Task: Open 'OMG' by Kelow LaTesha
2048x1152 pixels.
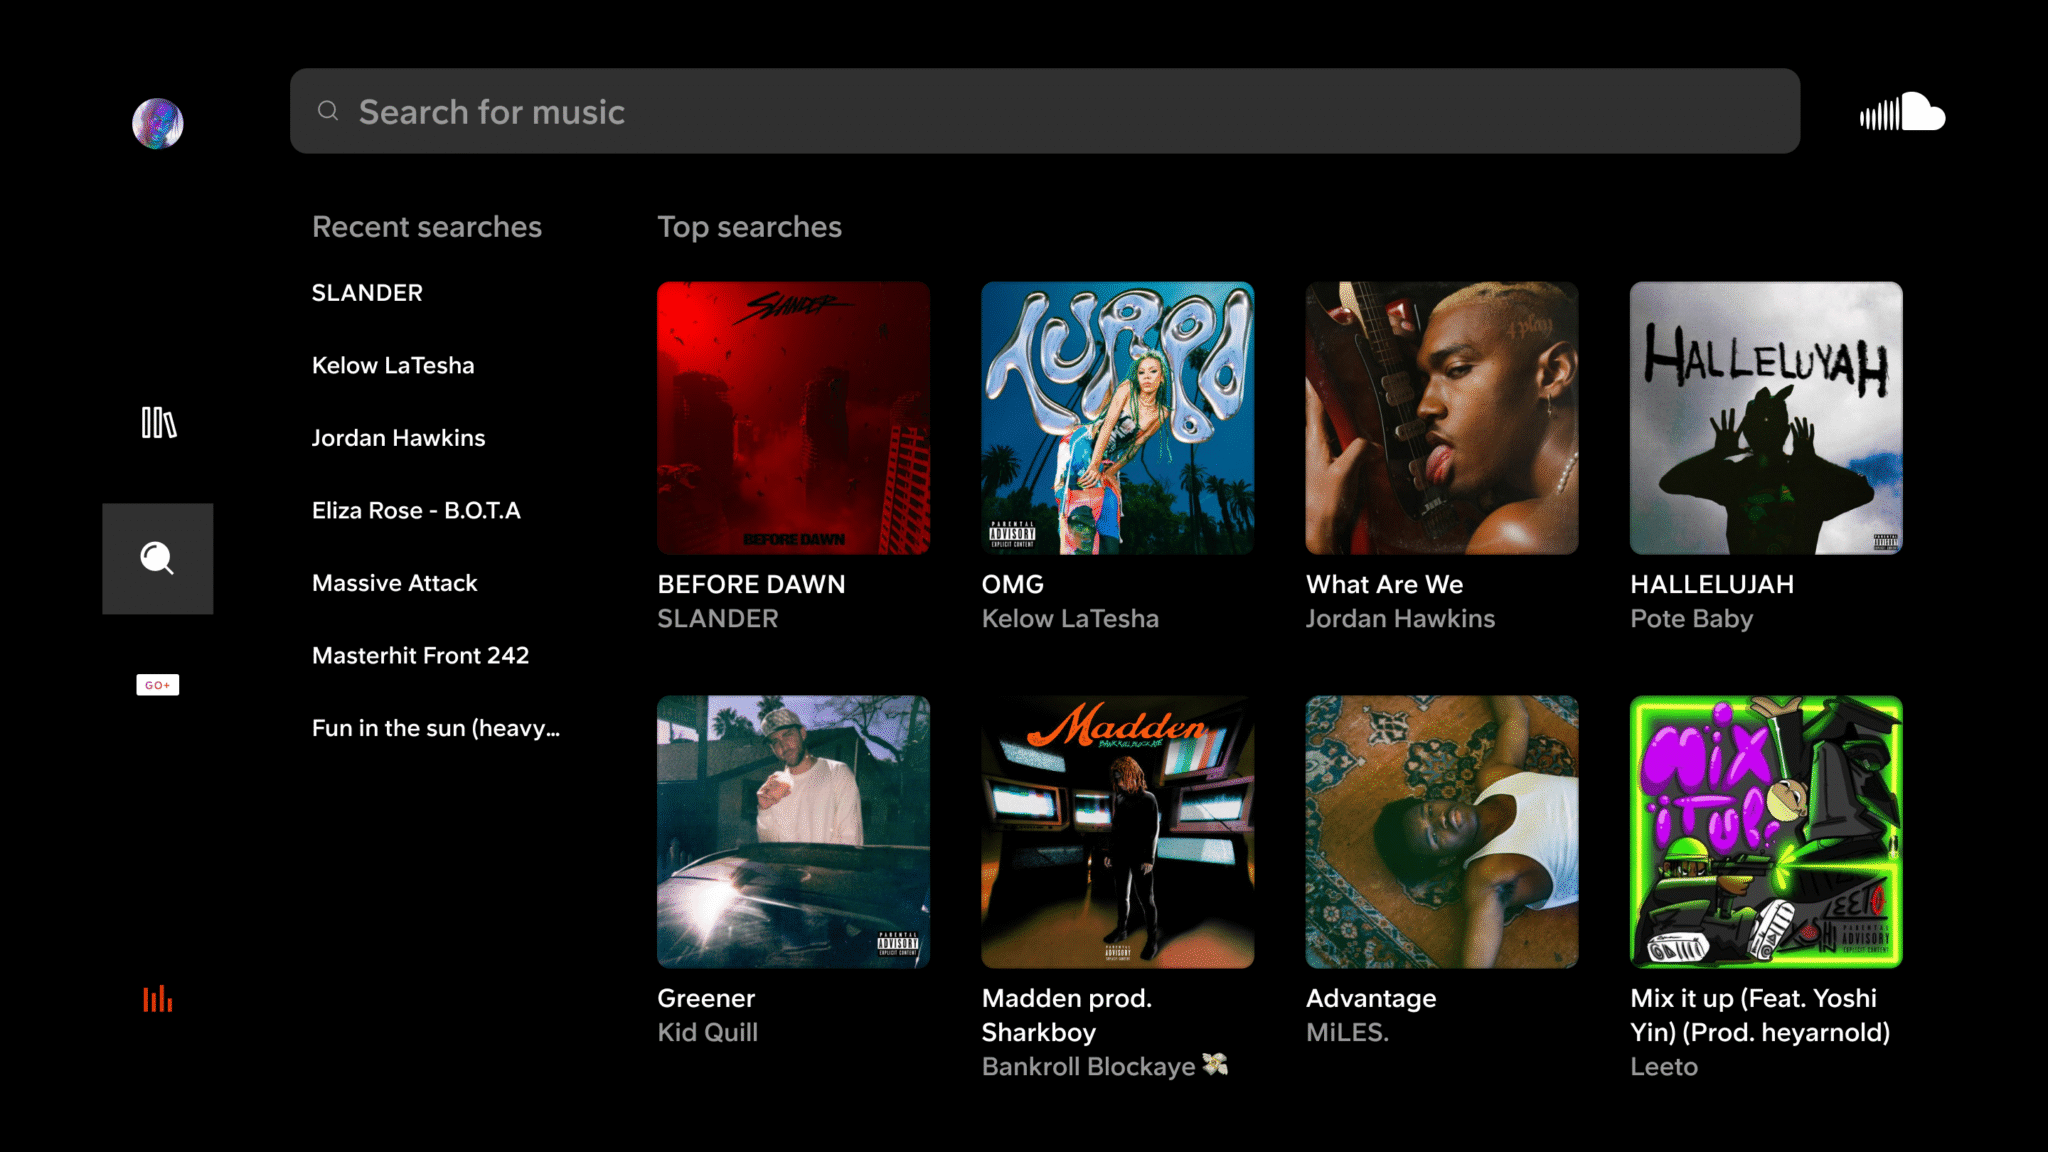Action: click(1117, 418)
